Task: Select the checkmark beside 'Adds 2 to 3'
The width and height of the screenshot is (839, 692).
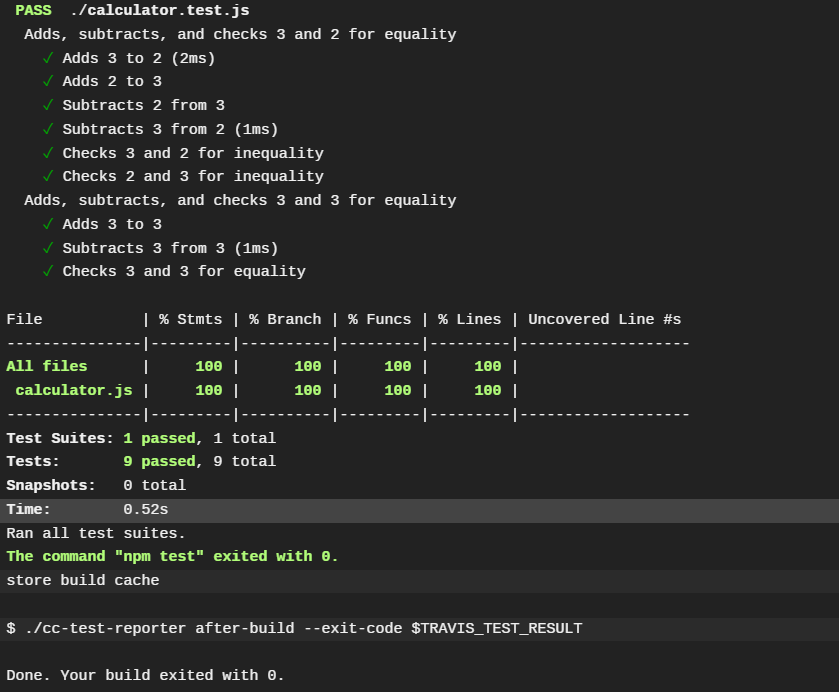Action: pyautogui.click(x=47, y=81)
